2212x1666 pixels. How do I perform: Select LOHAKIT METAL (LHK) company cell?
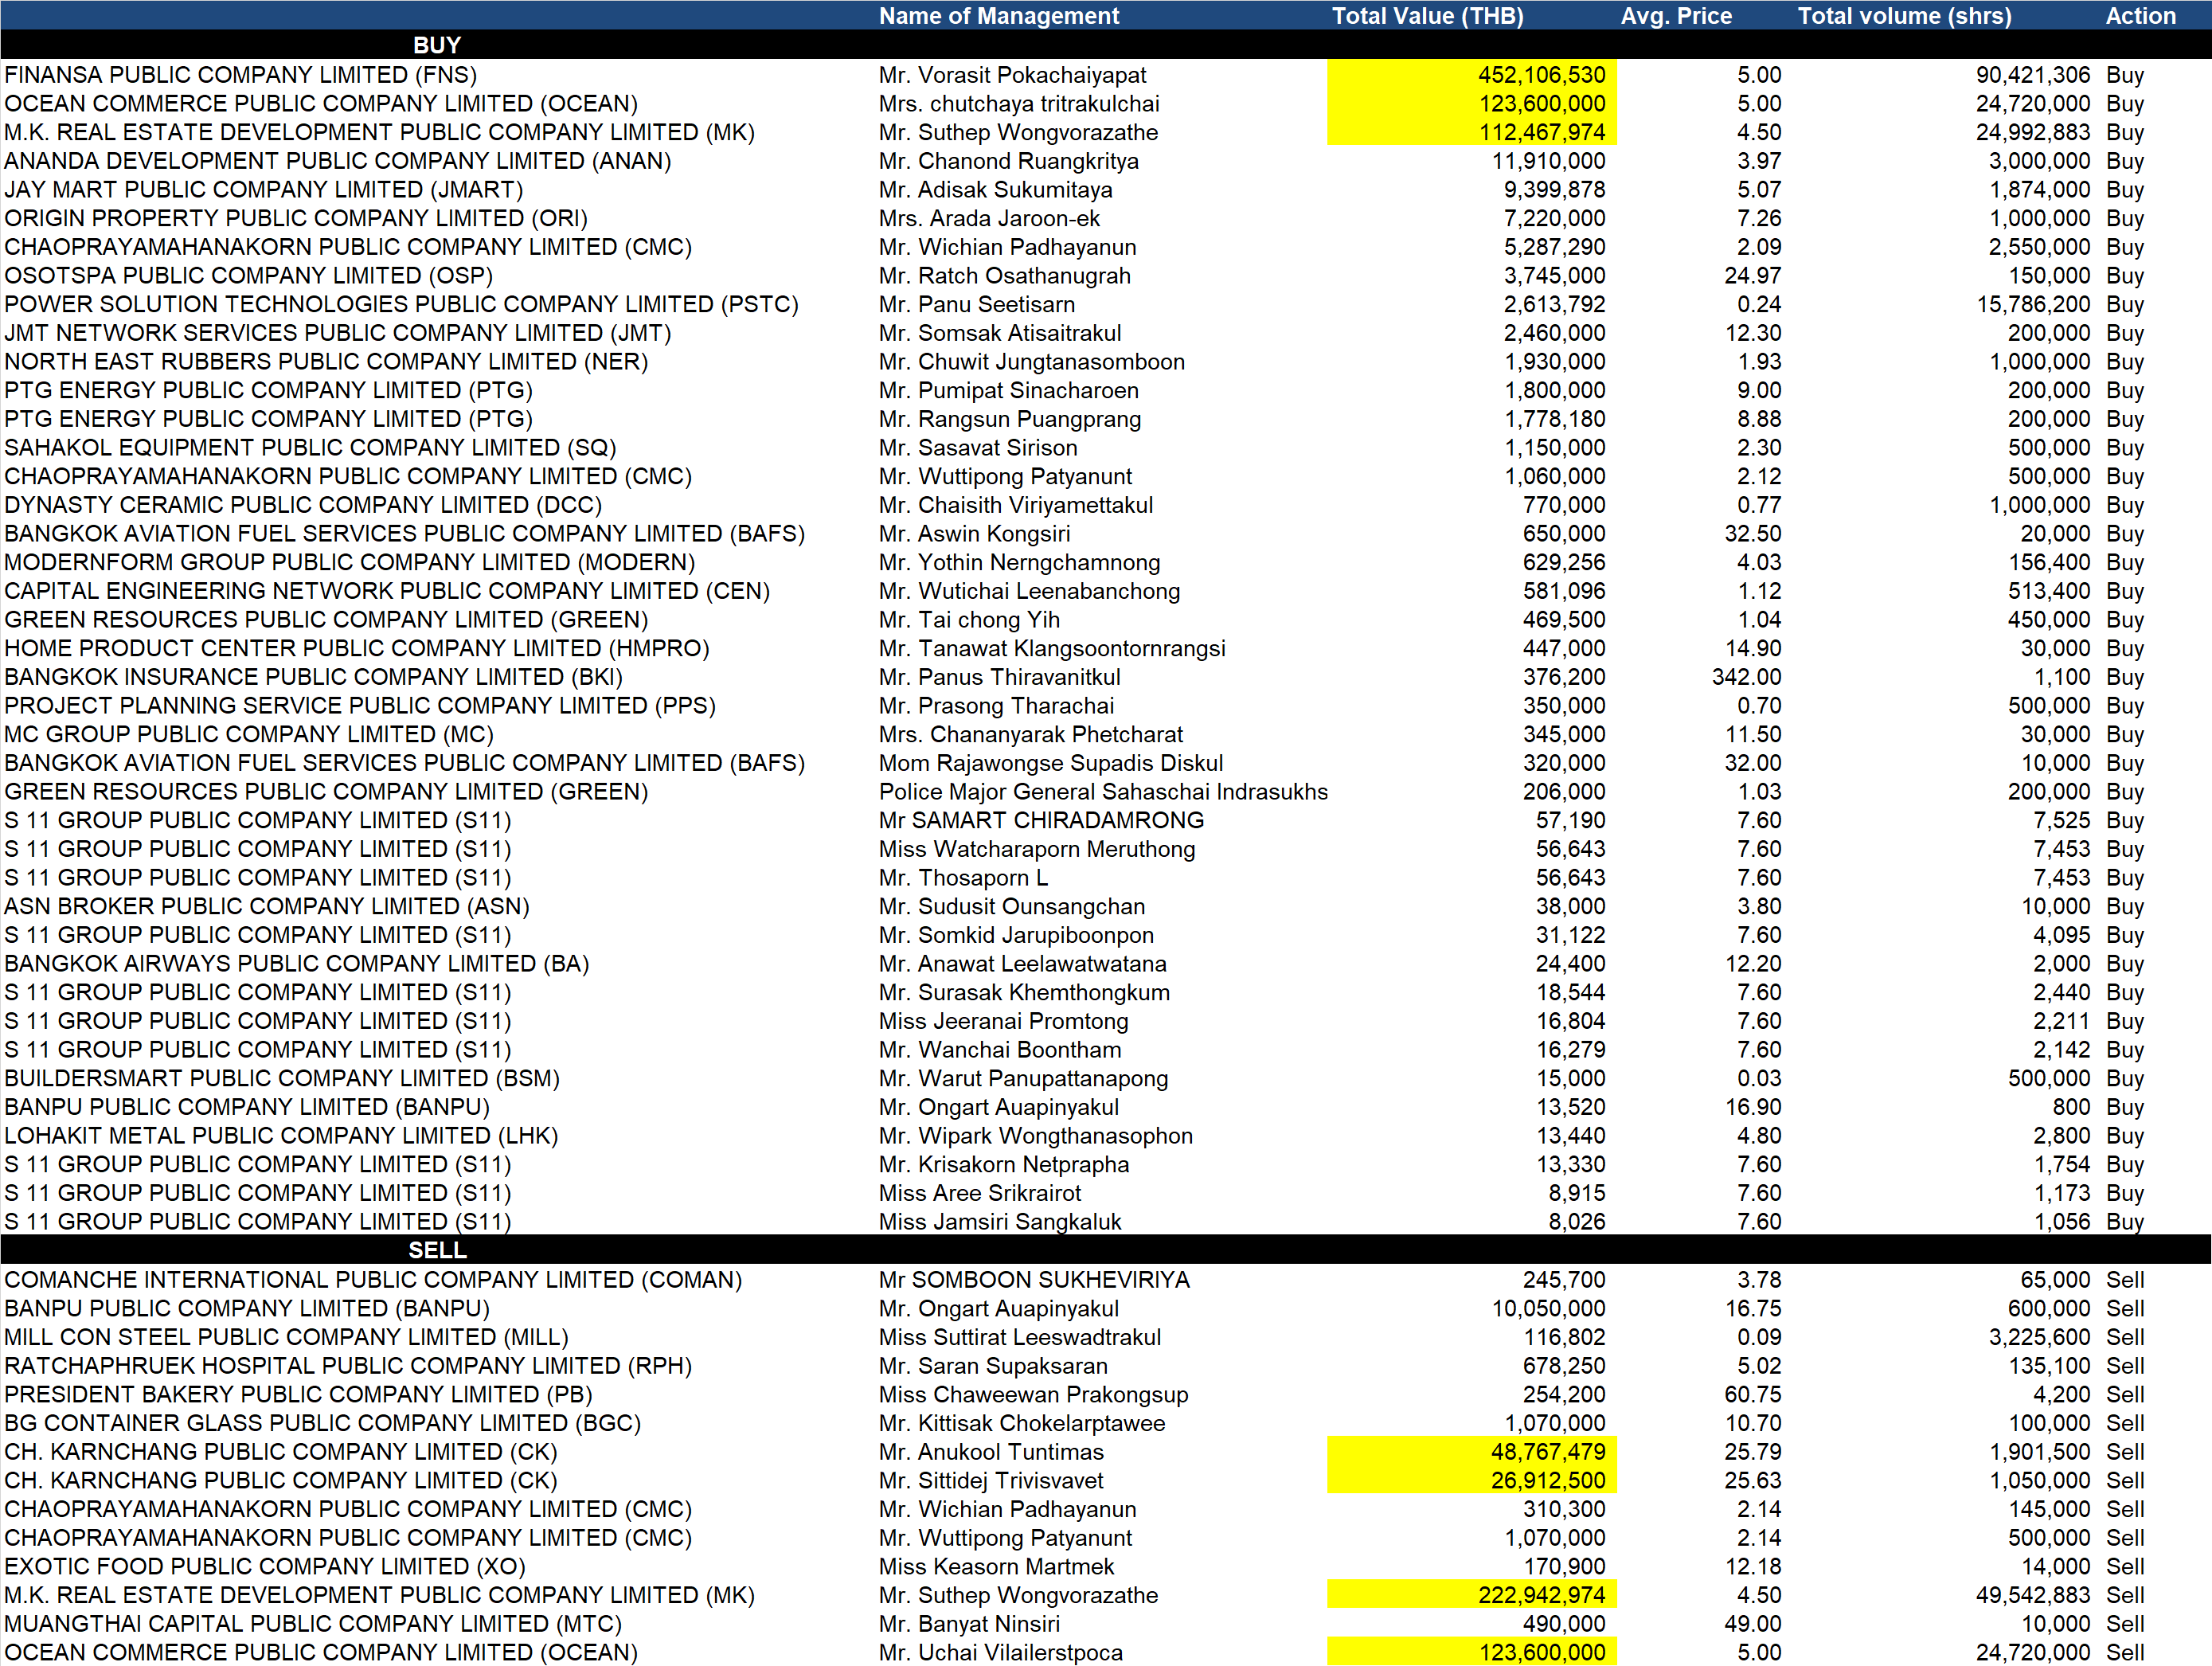pyautogui.click(x=281, y=1136)
